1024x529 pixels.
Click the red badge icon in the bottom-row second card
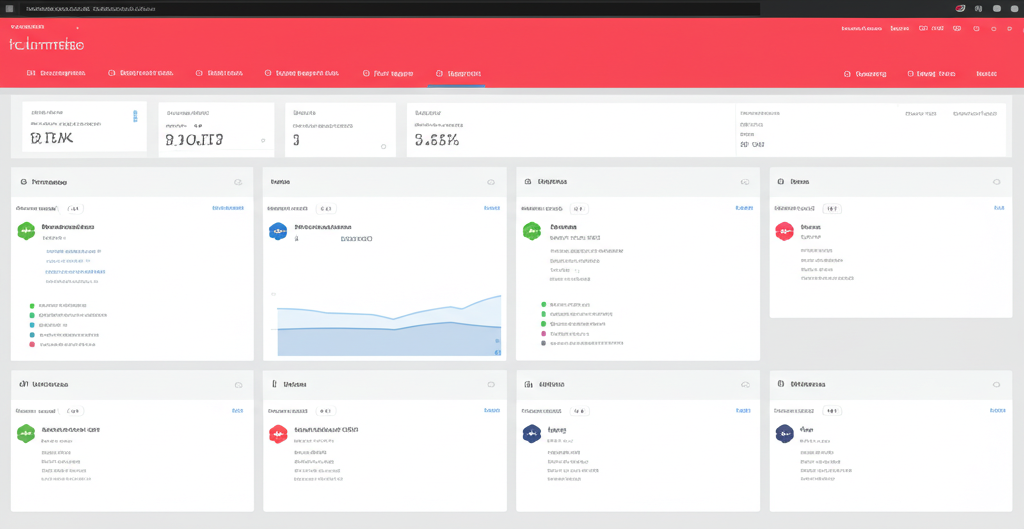pyautogui.click(x=278, y=434)
